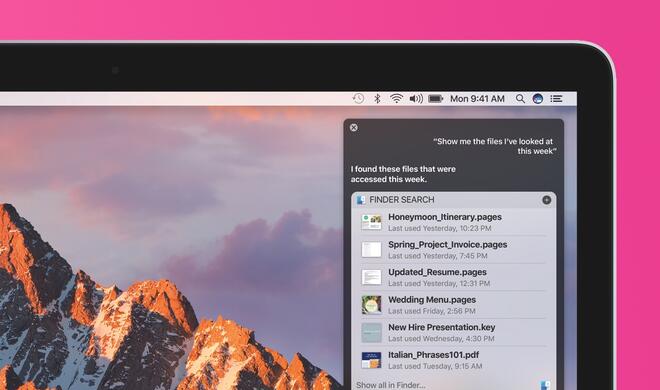The image size is (660, 390).
Task: Check the battery status icon
Action: (435, 98)
